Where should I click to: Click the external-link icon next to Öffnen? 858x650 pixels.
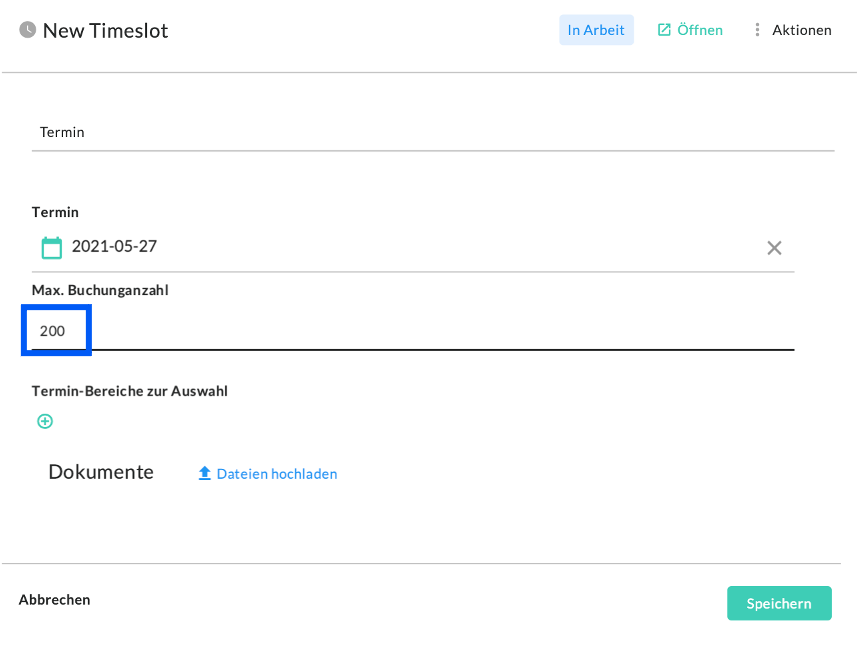tap(664, 30)
